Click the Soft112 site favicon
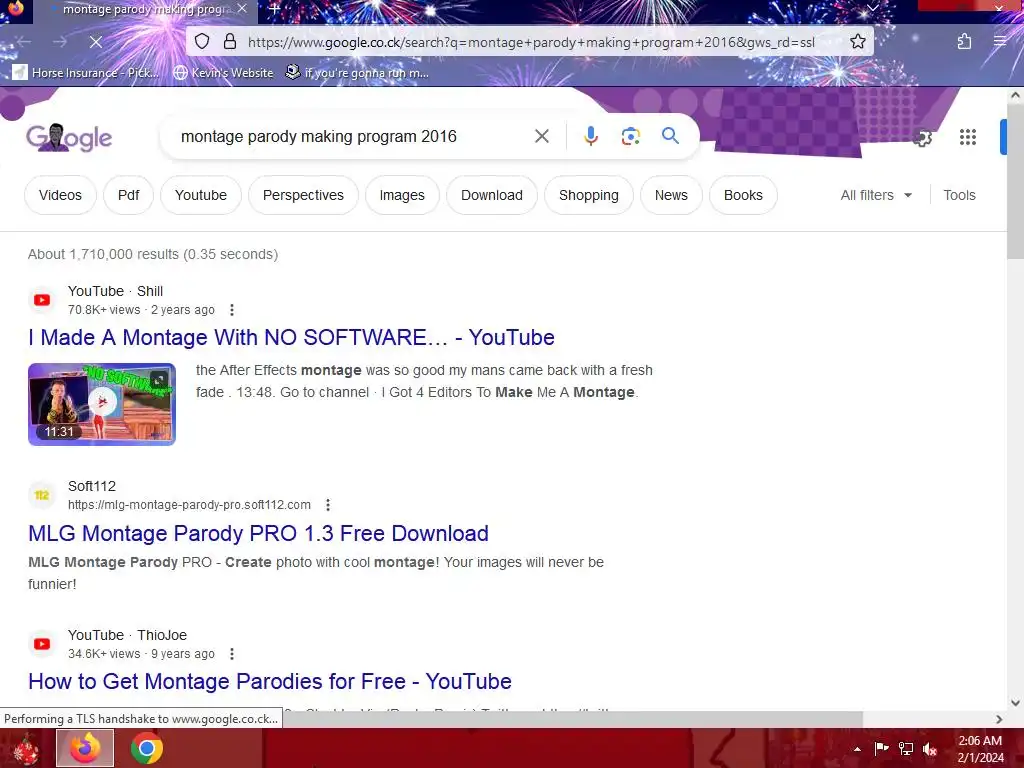The height and width of the screenshot is (768, 1024). pyautogui.click(x=42, y=495)
